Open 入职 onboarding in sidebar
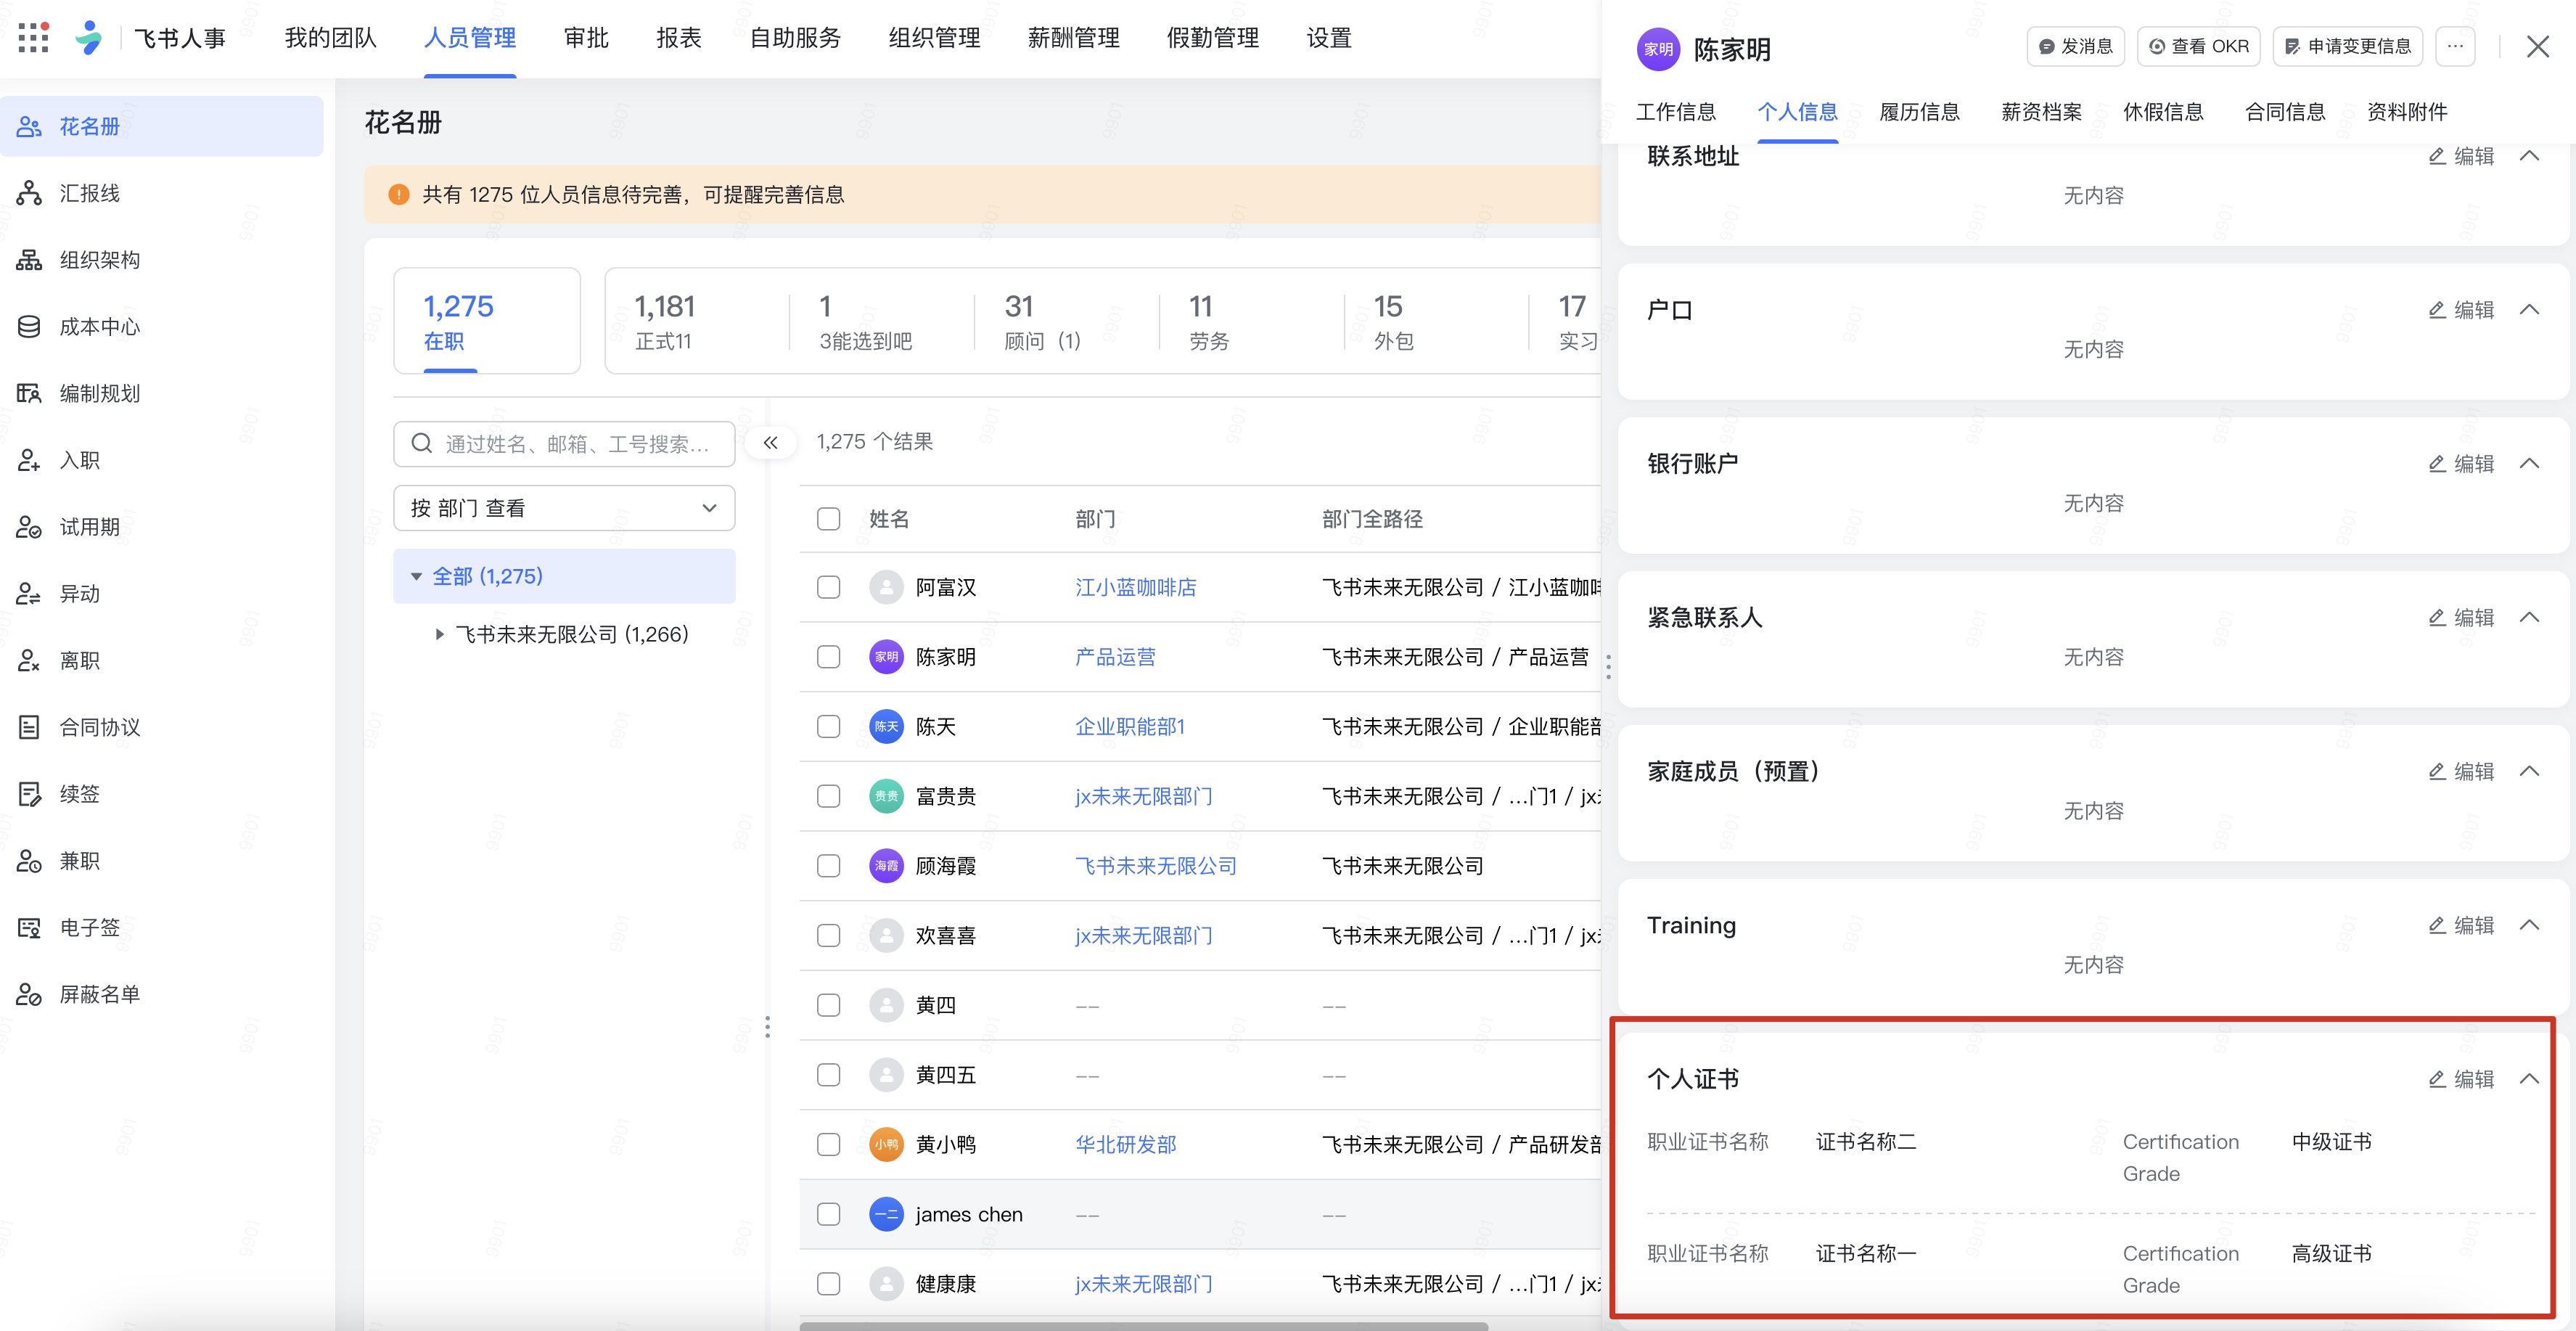The height and width of the screenshot is (1331, 2576). click(162, 460)
